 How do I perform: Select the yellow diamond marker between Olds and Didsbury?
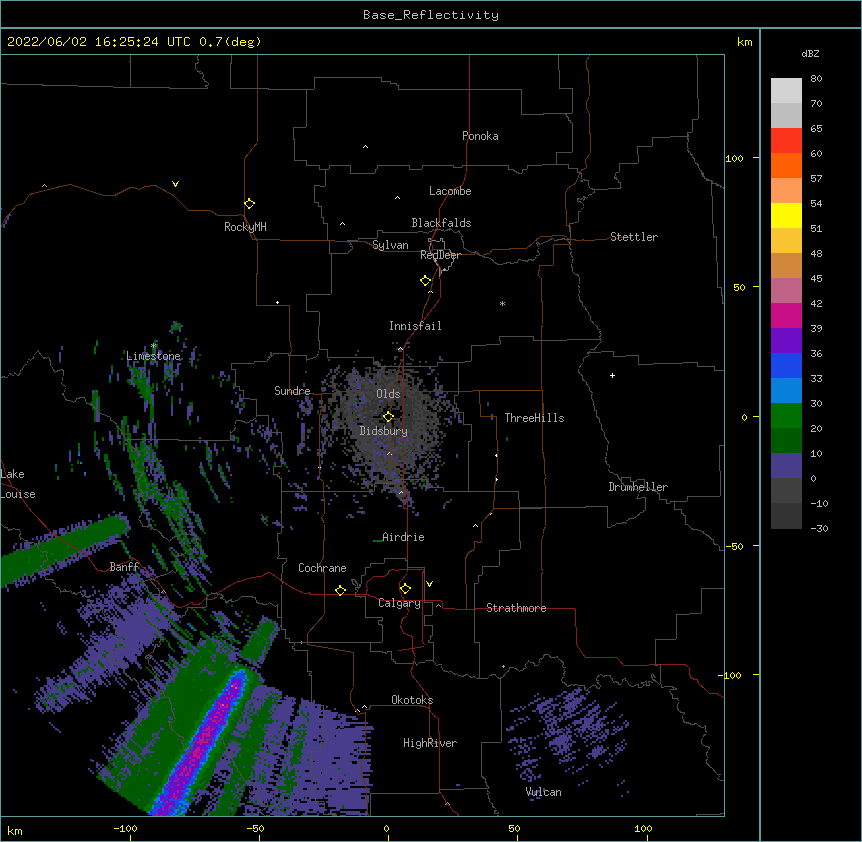(x=388, y=416)
